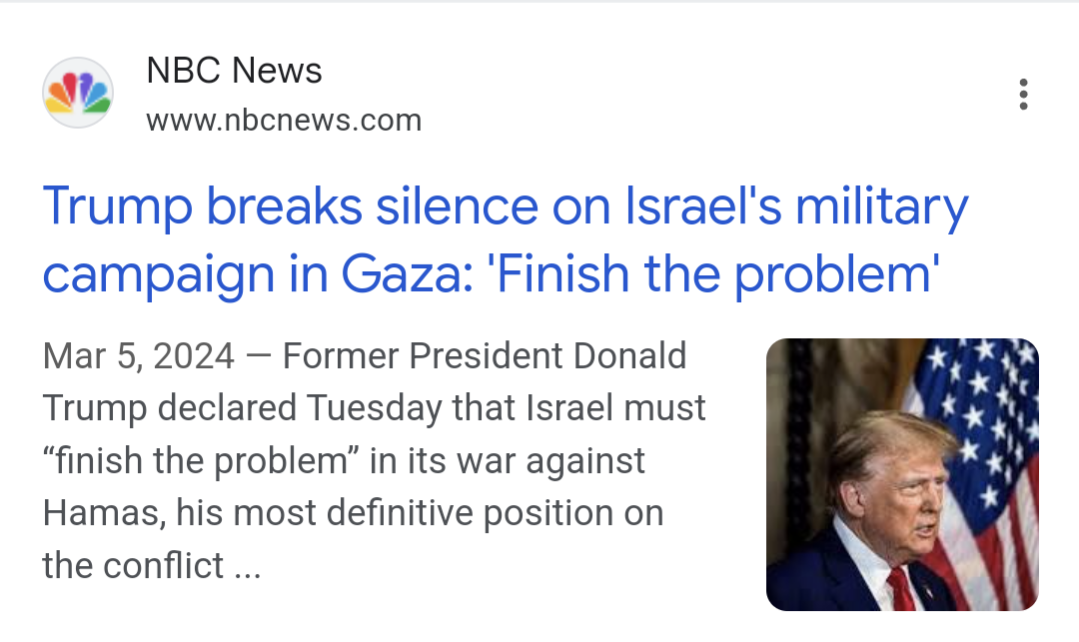
Task: Click the red tie in the thumbnail
Action: (899, 590)
